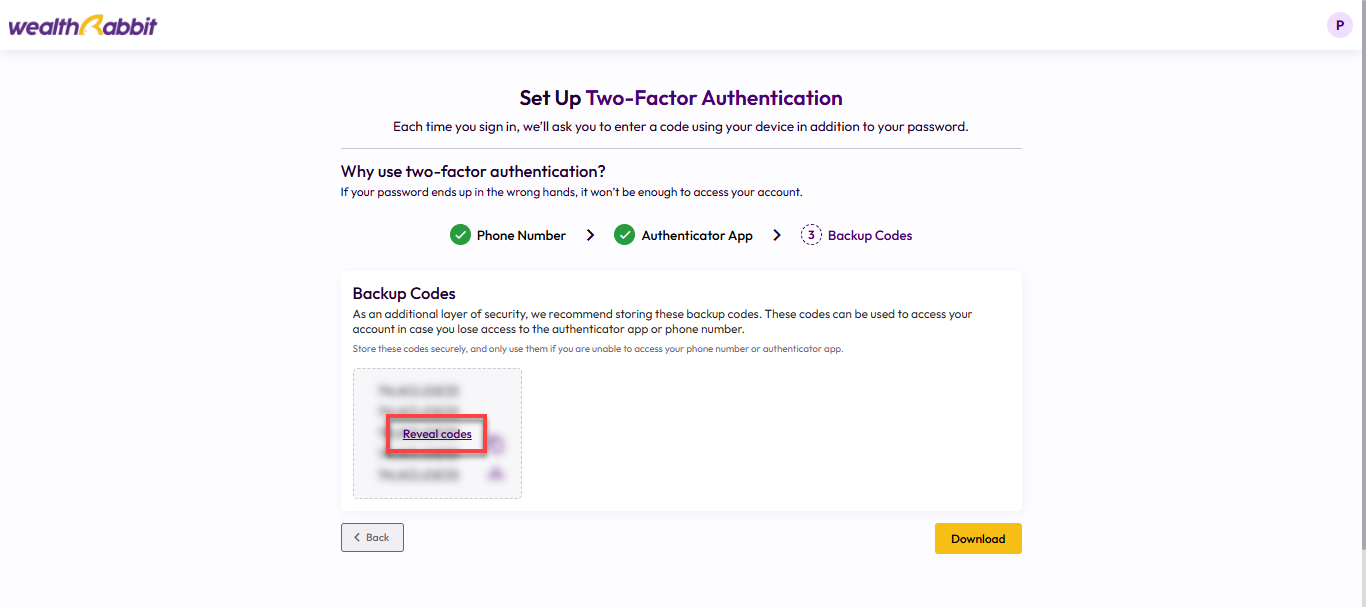Viewport: 1366px width, 607px height.
Task: Select the Backup Codes step label
Action: click(870, 235)
